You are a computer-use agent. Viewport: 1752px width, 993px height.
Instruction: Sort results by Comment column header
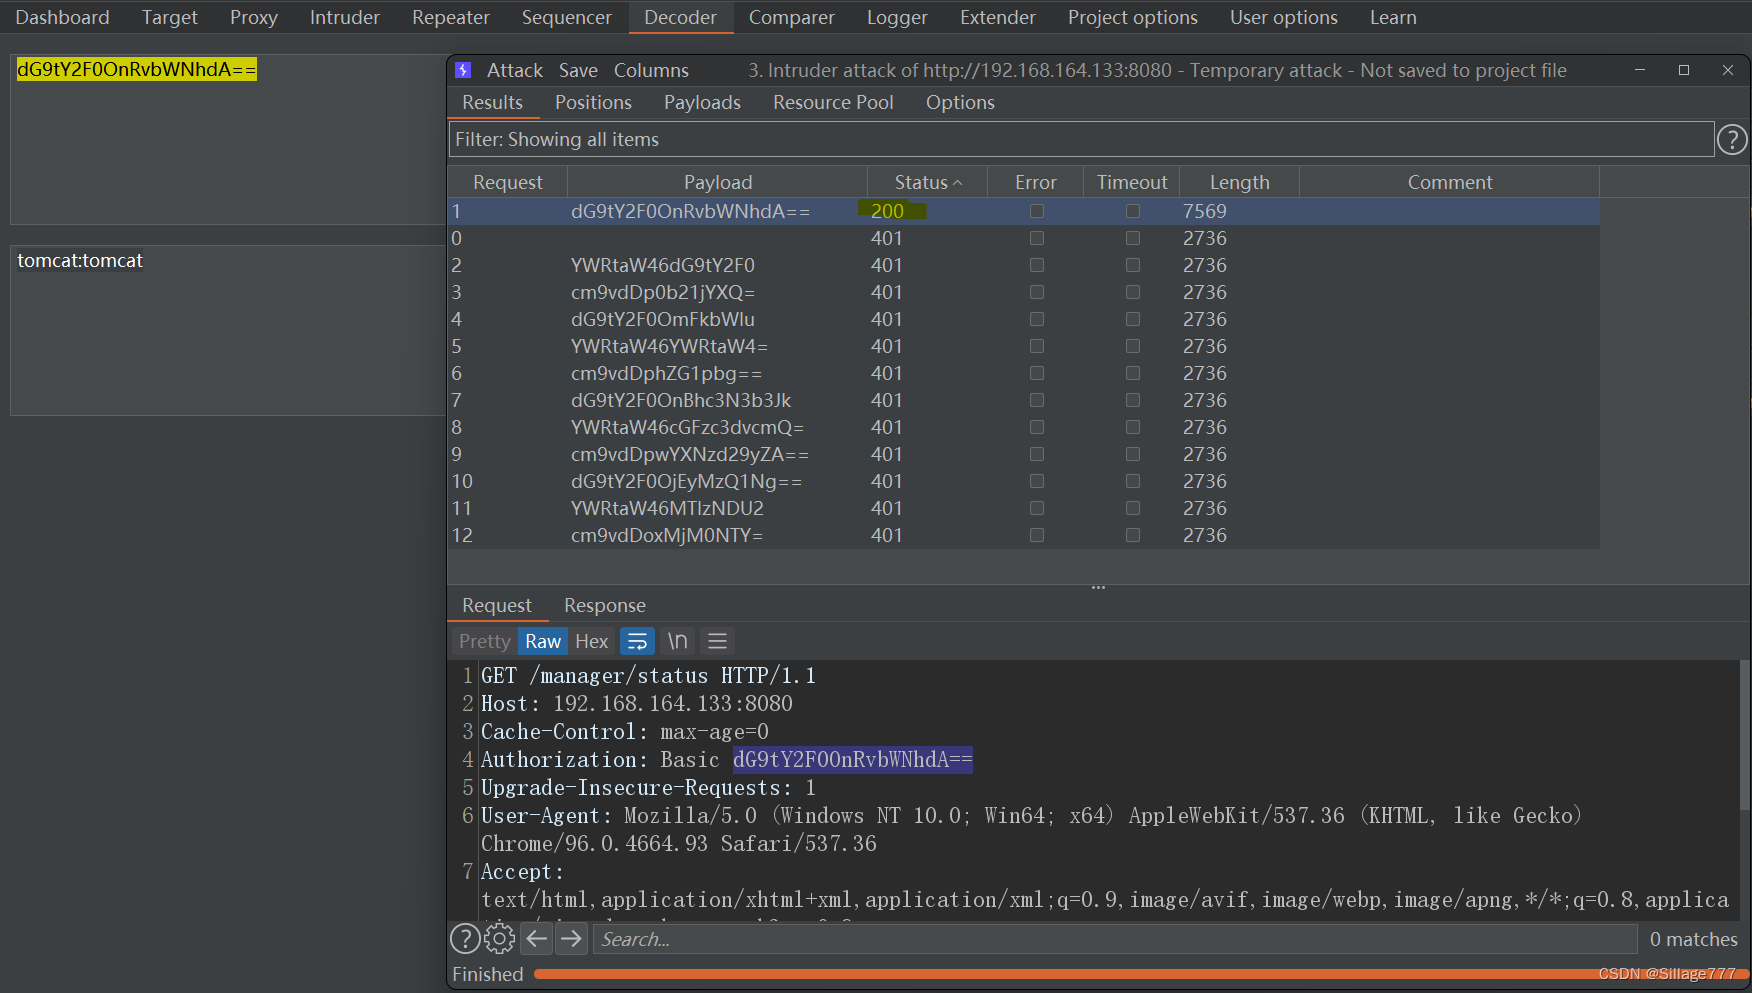1450,182
